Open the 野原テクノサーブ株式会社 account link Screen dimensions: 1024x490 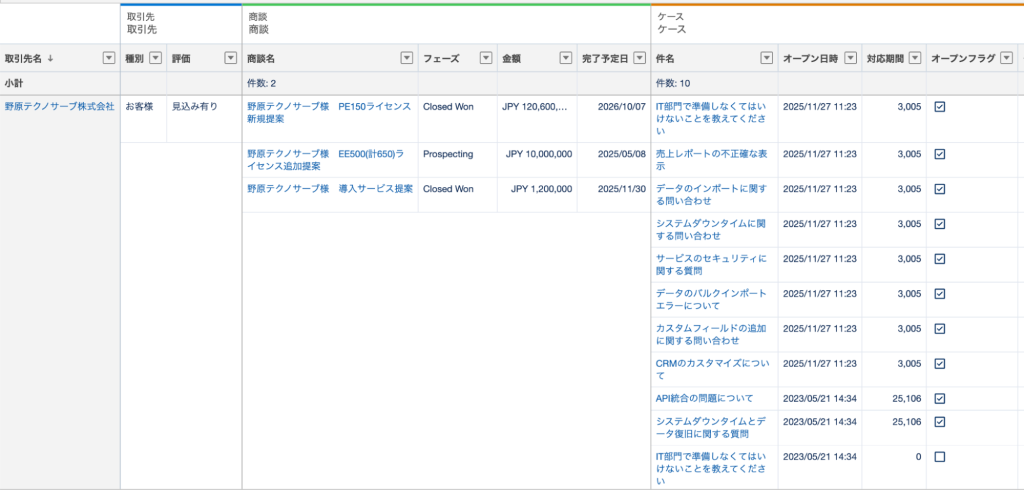(59, 106)
